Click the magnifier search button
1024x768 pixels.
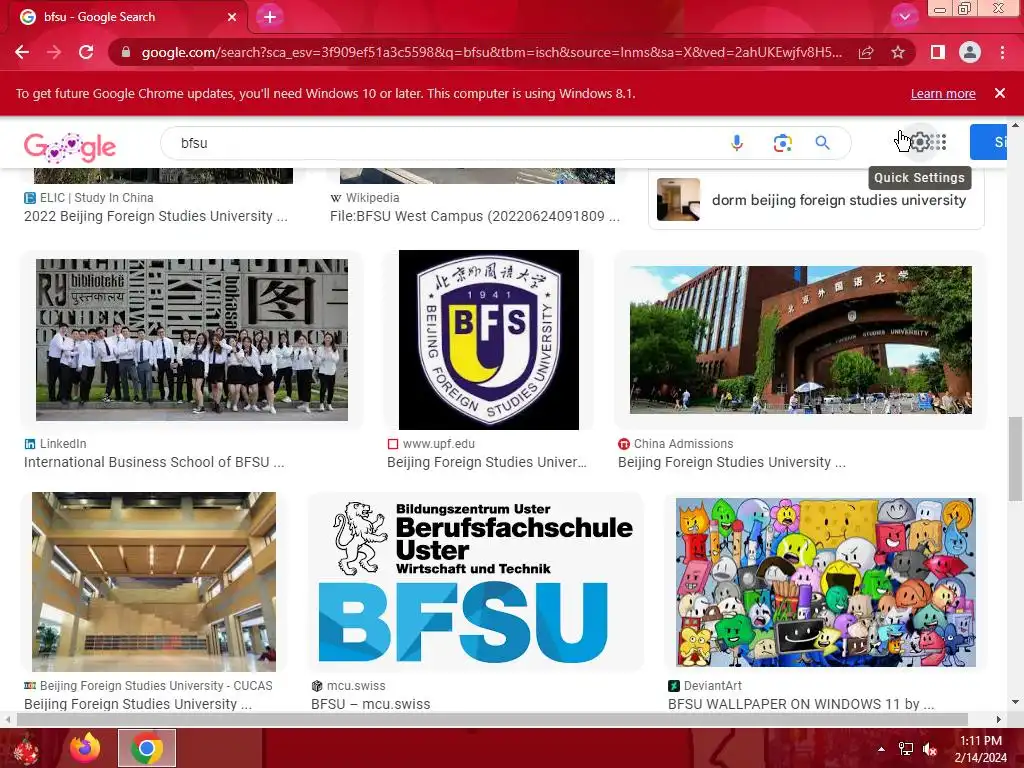coord(822,143)
